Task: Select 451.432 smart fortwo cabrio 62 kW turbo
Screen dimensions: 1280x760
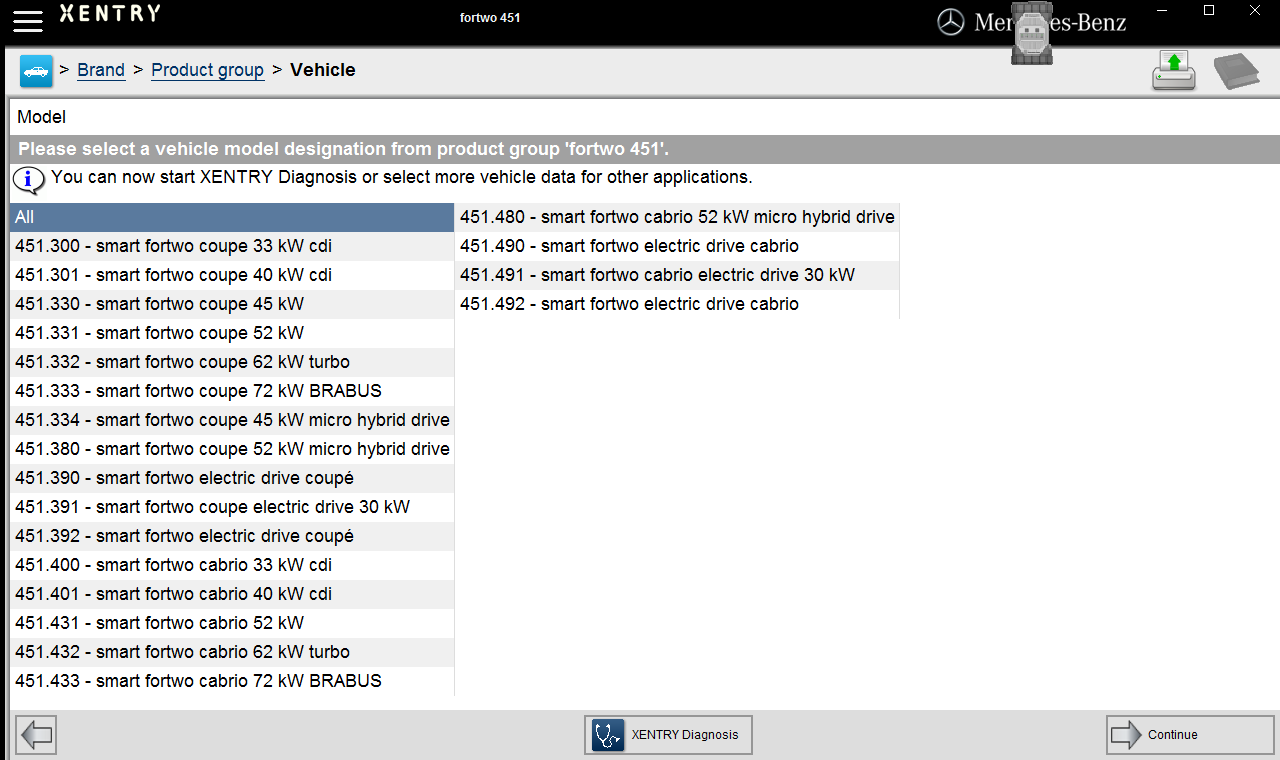Action: tap(232, 652)
